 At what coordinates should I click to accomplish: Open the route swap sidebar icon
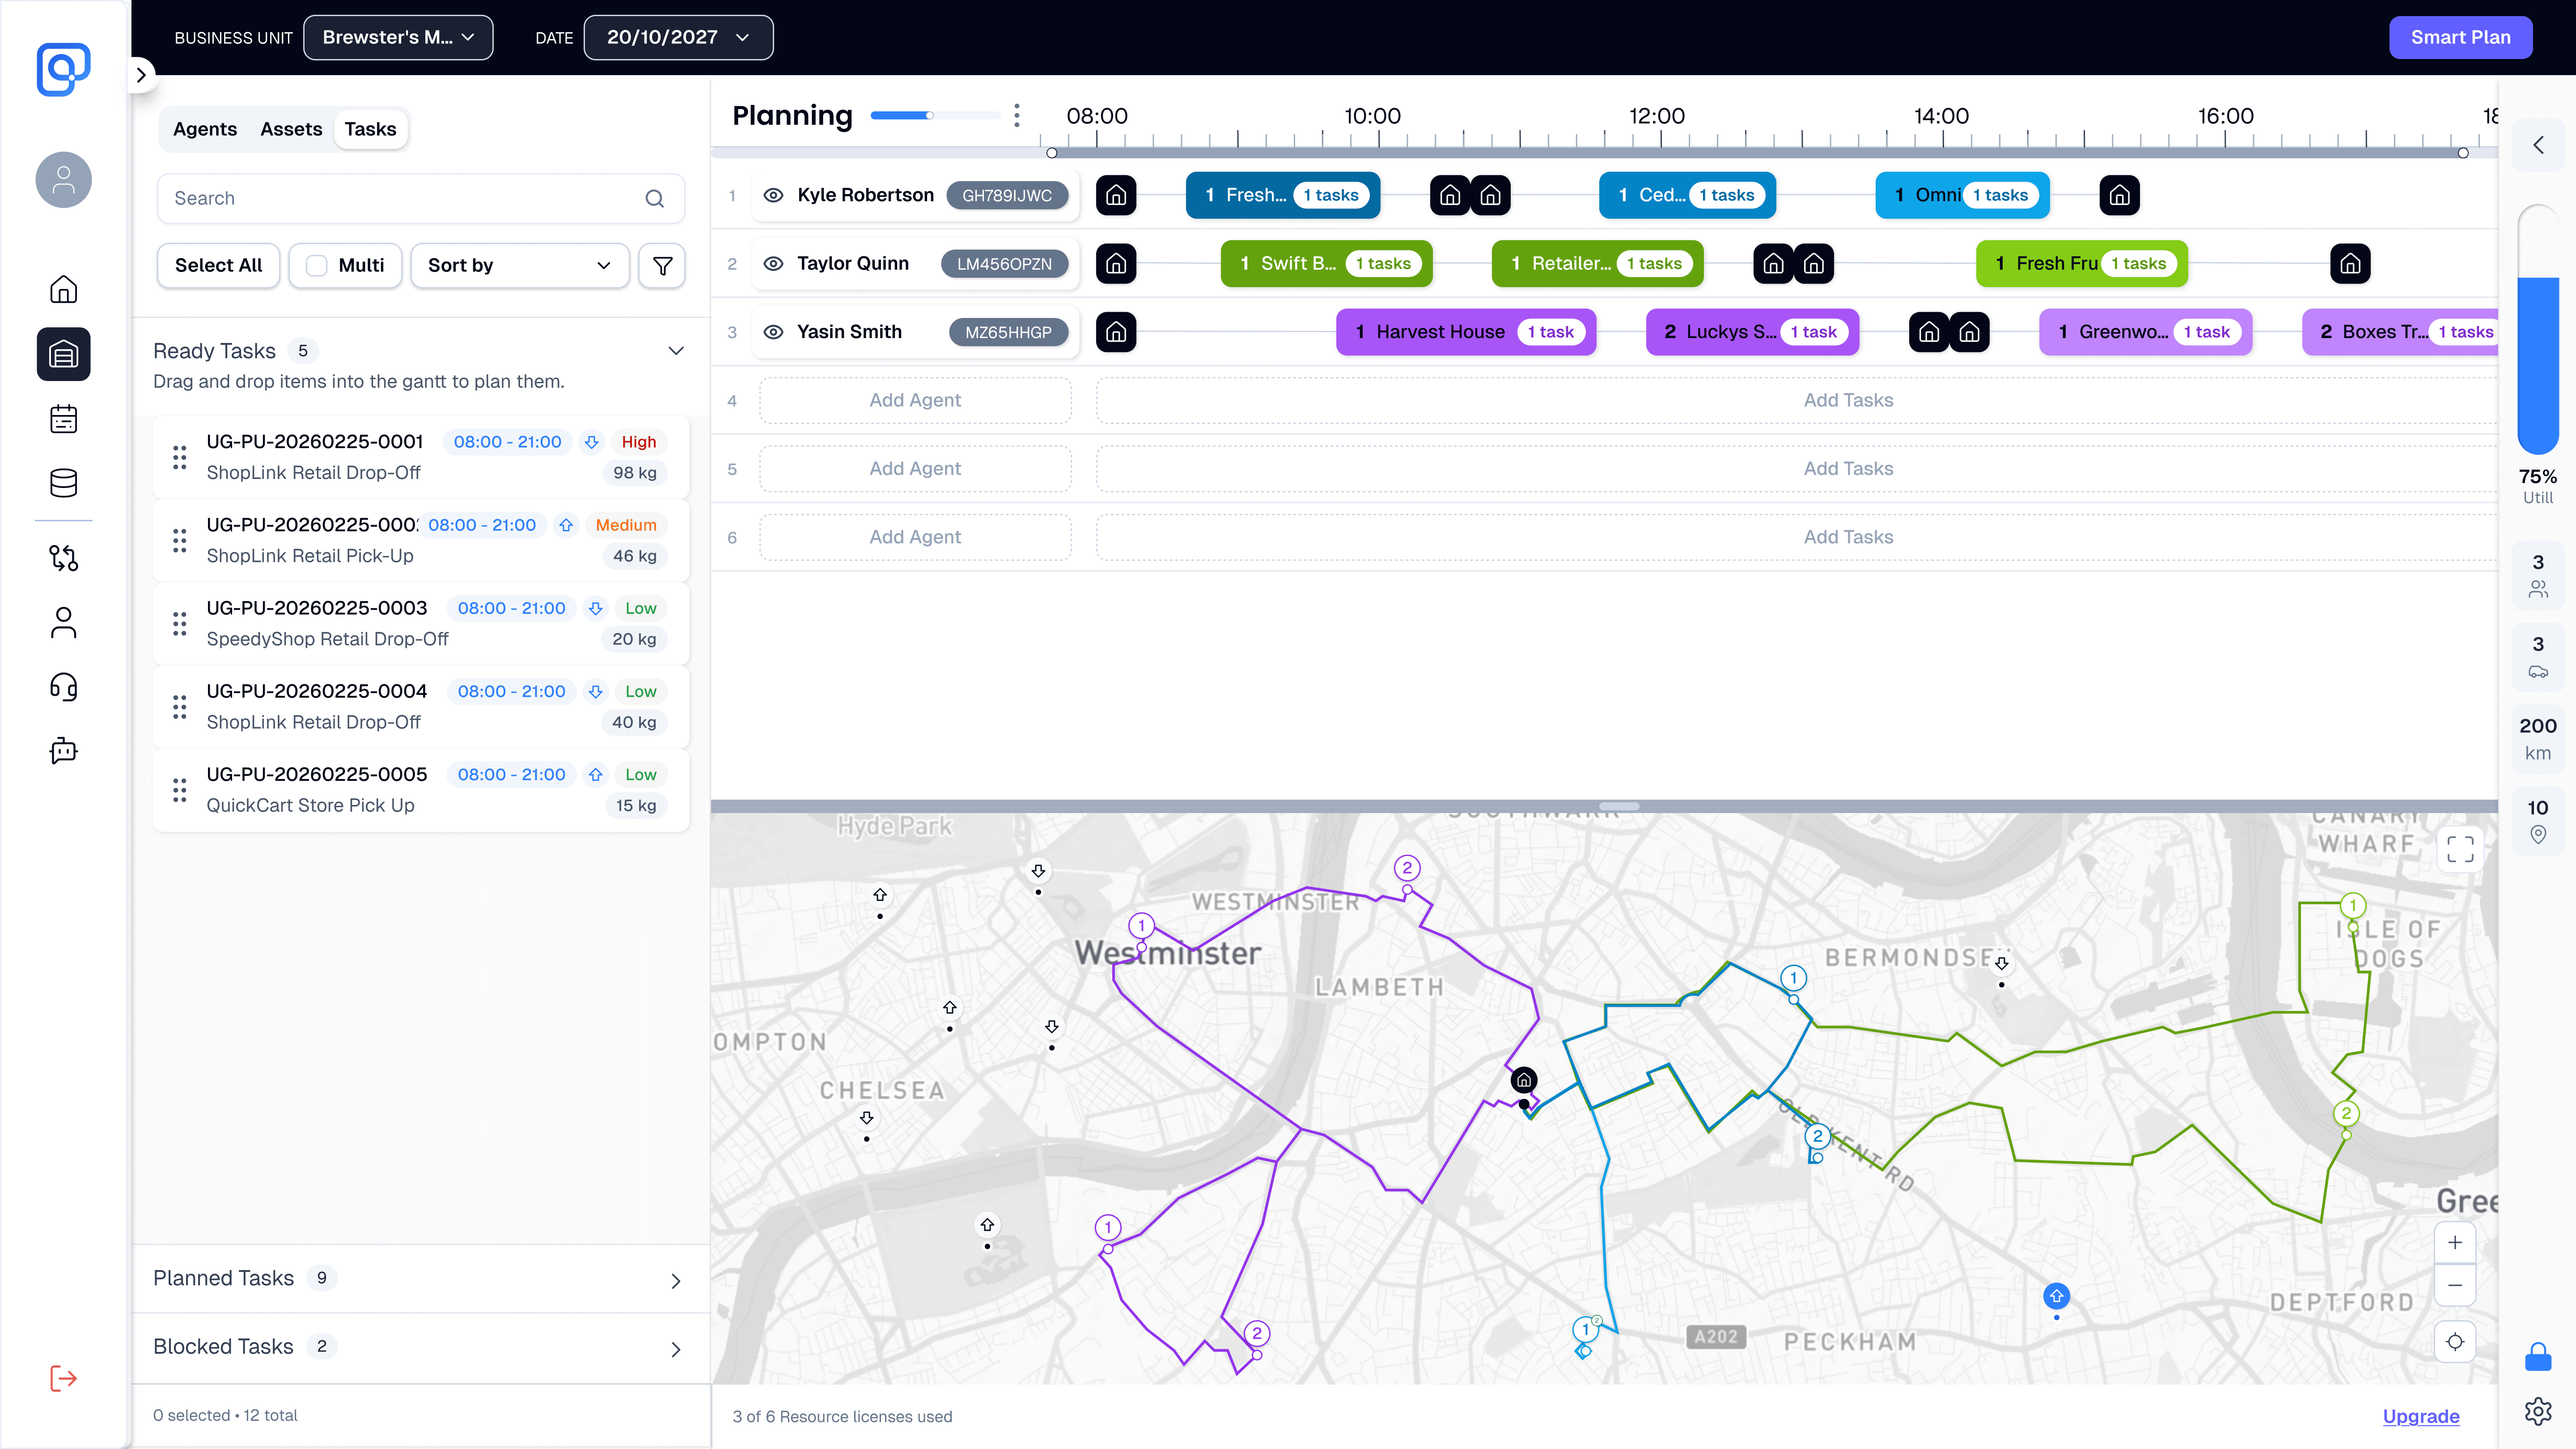point(63,558)
